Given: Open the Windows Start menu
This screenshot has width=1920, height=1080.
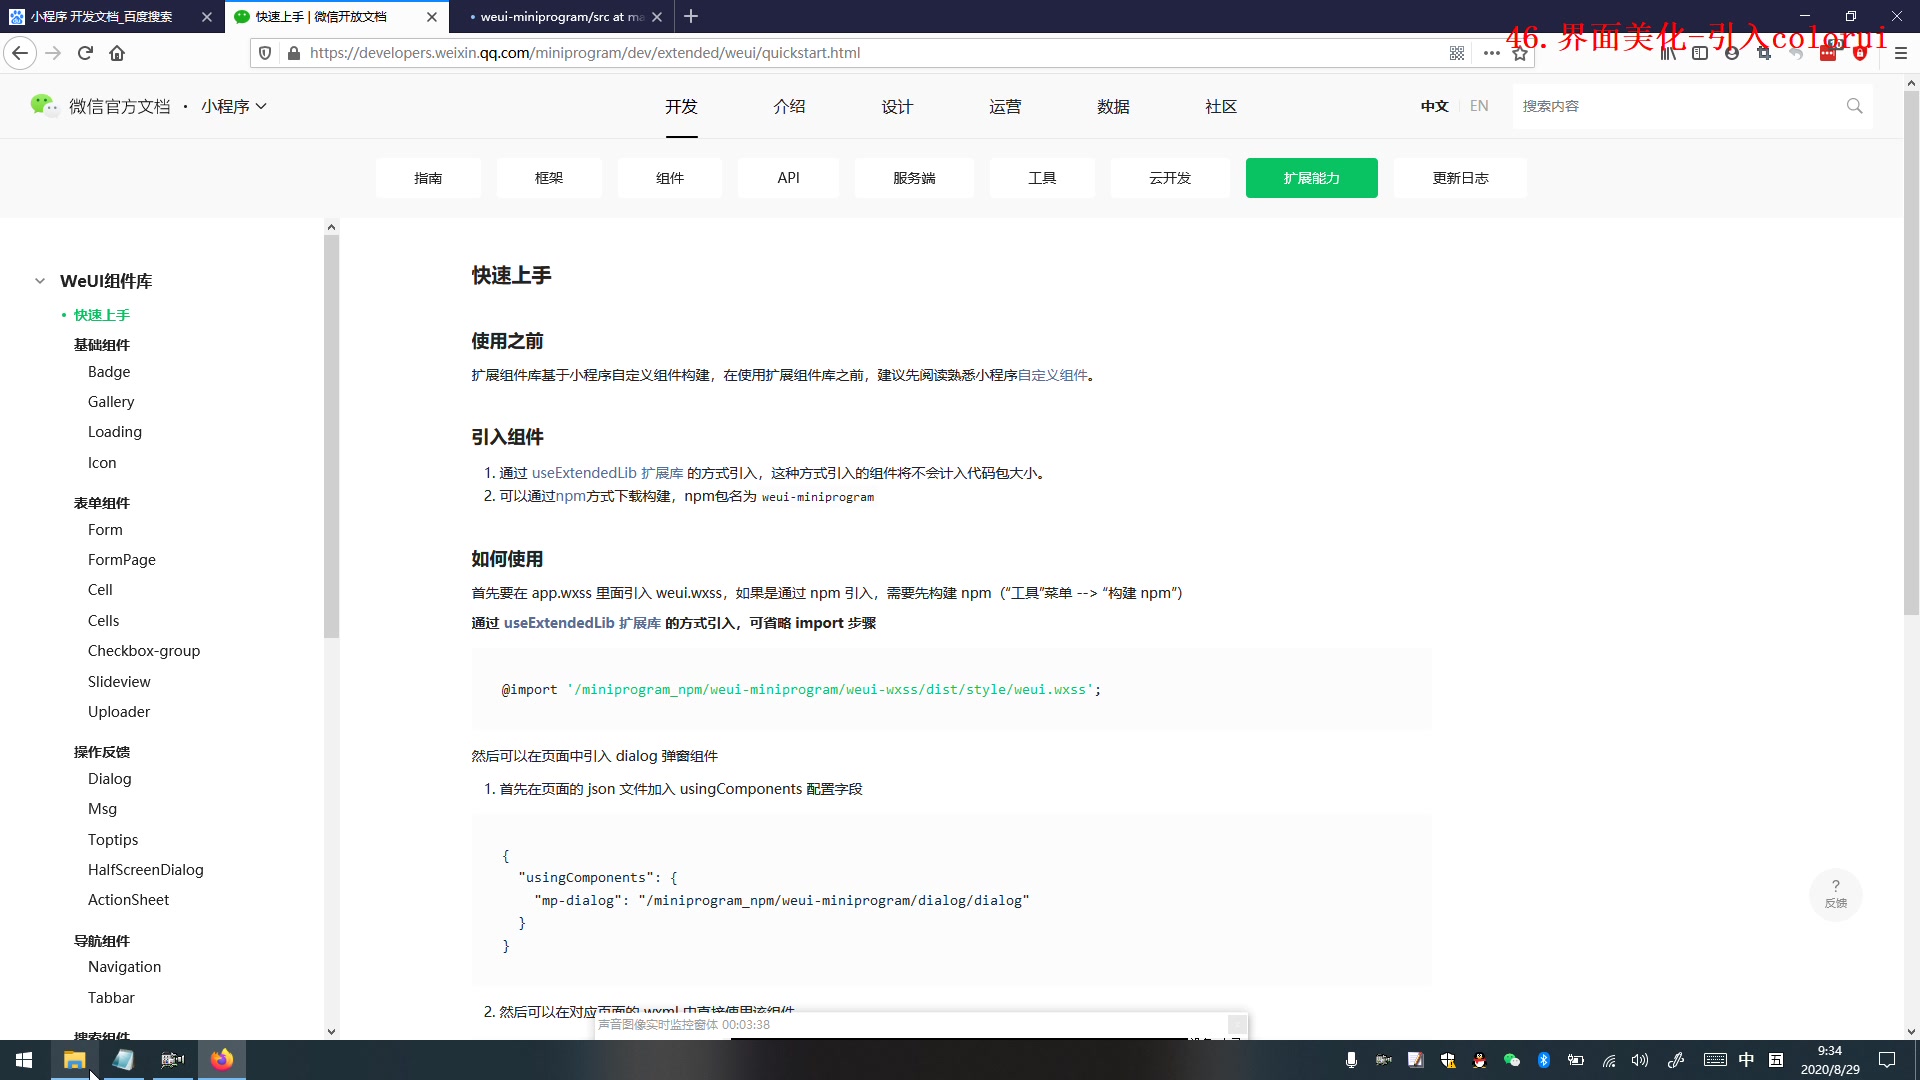Looking at the screenshot, I should coord(24,1060).
